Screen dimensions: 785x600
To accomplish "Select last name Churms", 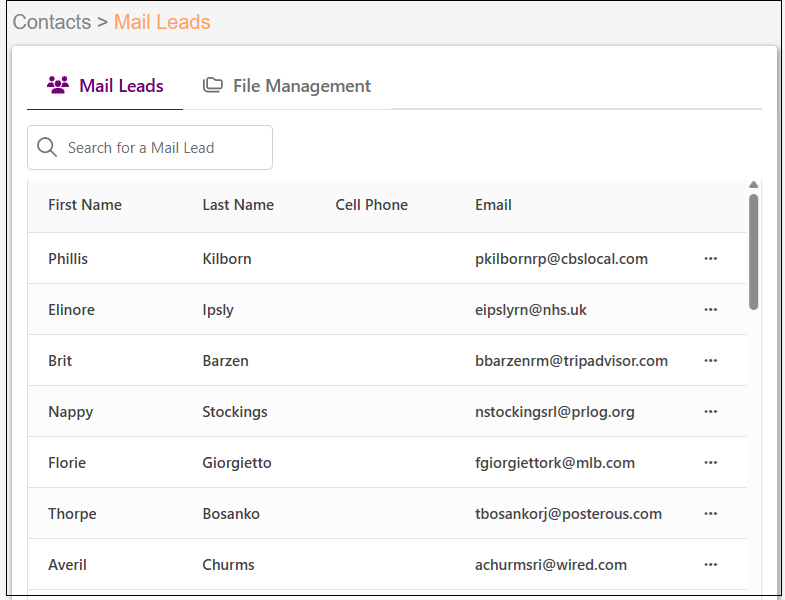I will tap(228, 565).
